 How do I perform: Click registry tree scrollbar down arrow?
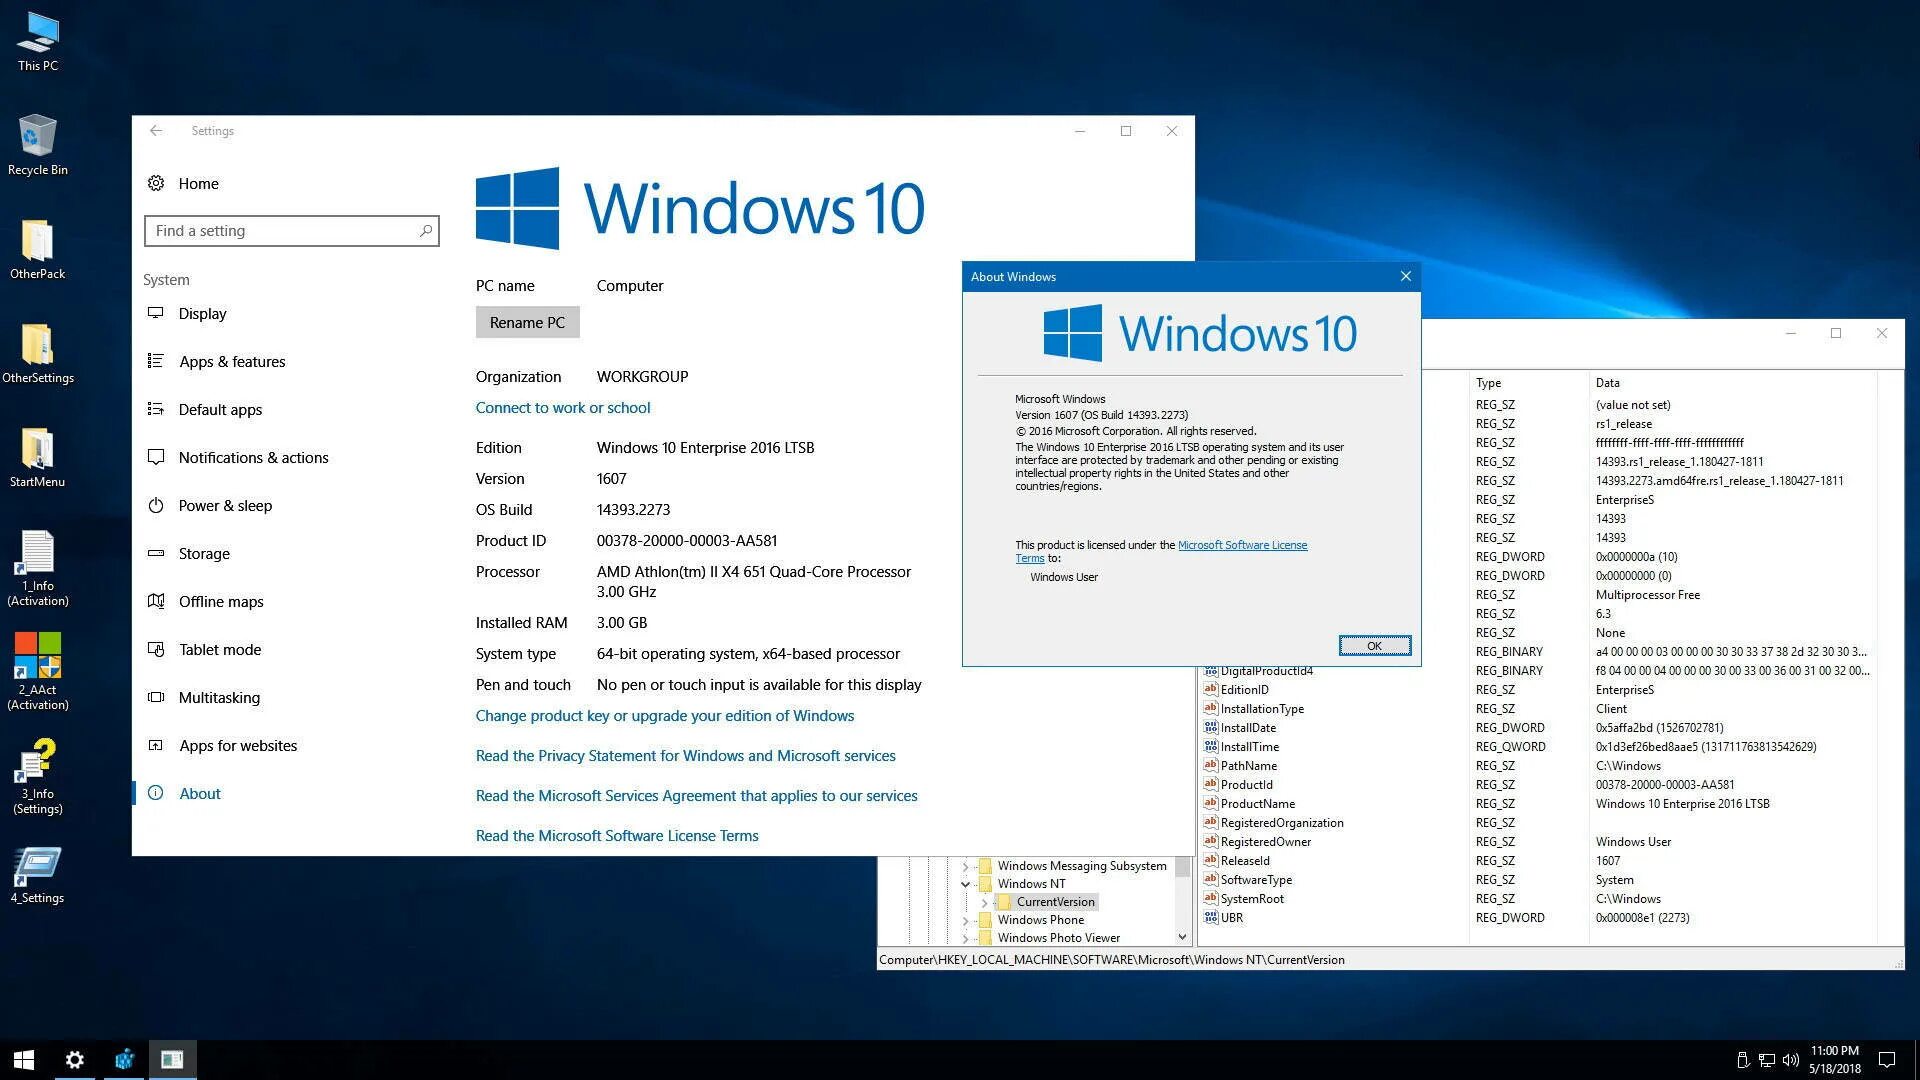point(1182,937)
